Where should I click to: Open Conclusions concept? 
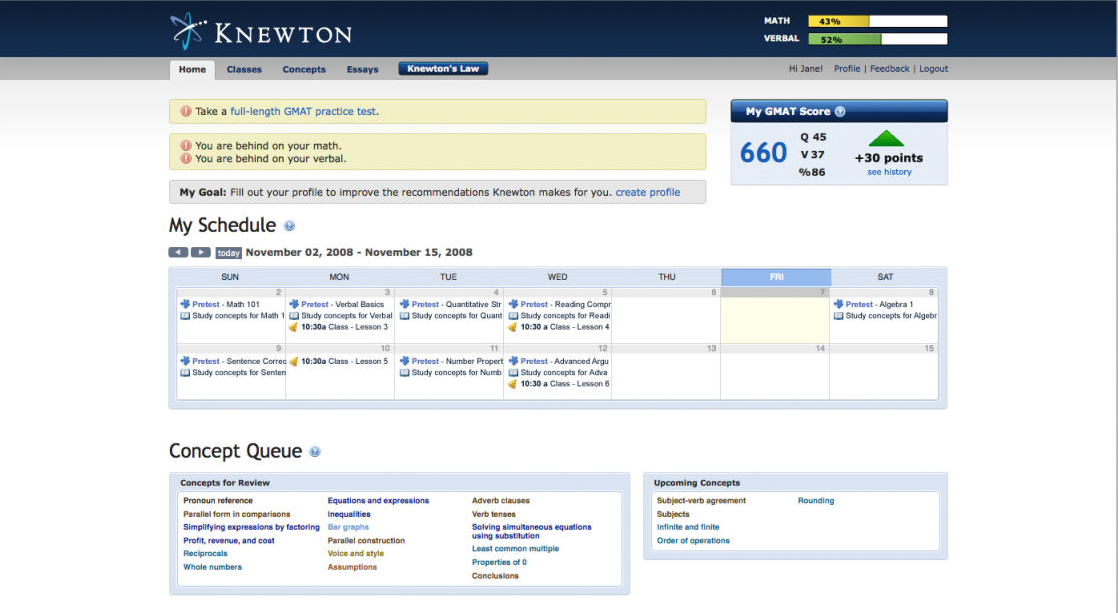[495, 576]
